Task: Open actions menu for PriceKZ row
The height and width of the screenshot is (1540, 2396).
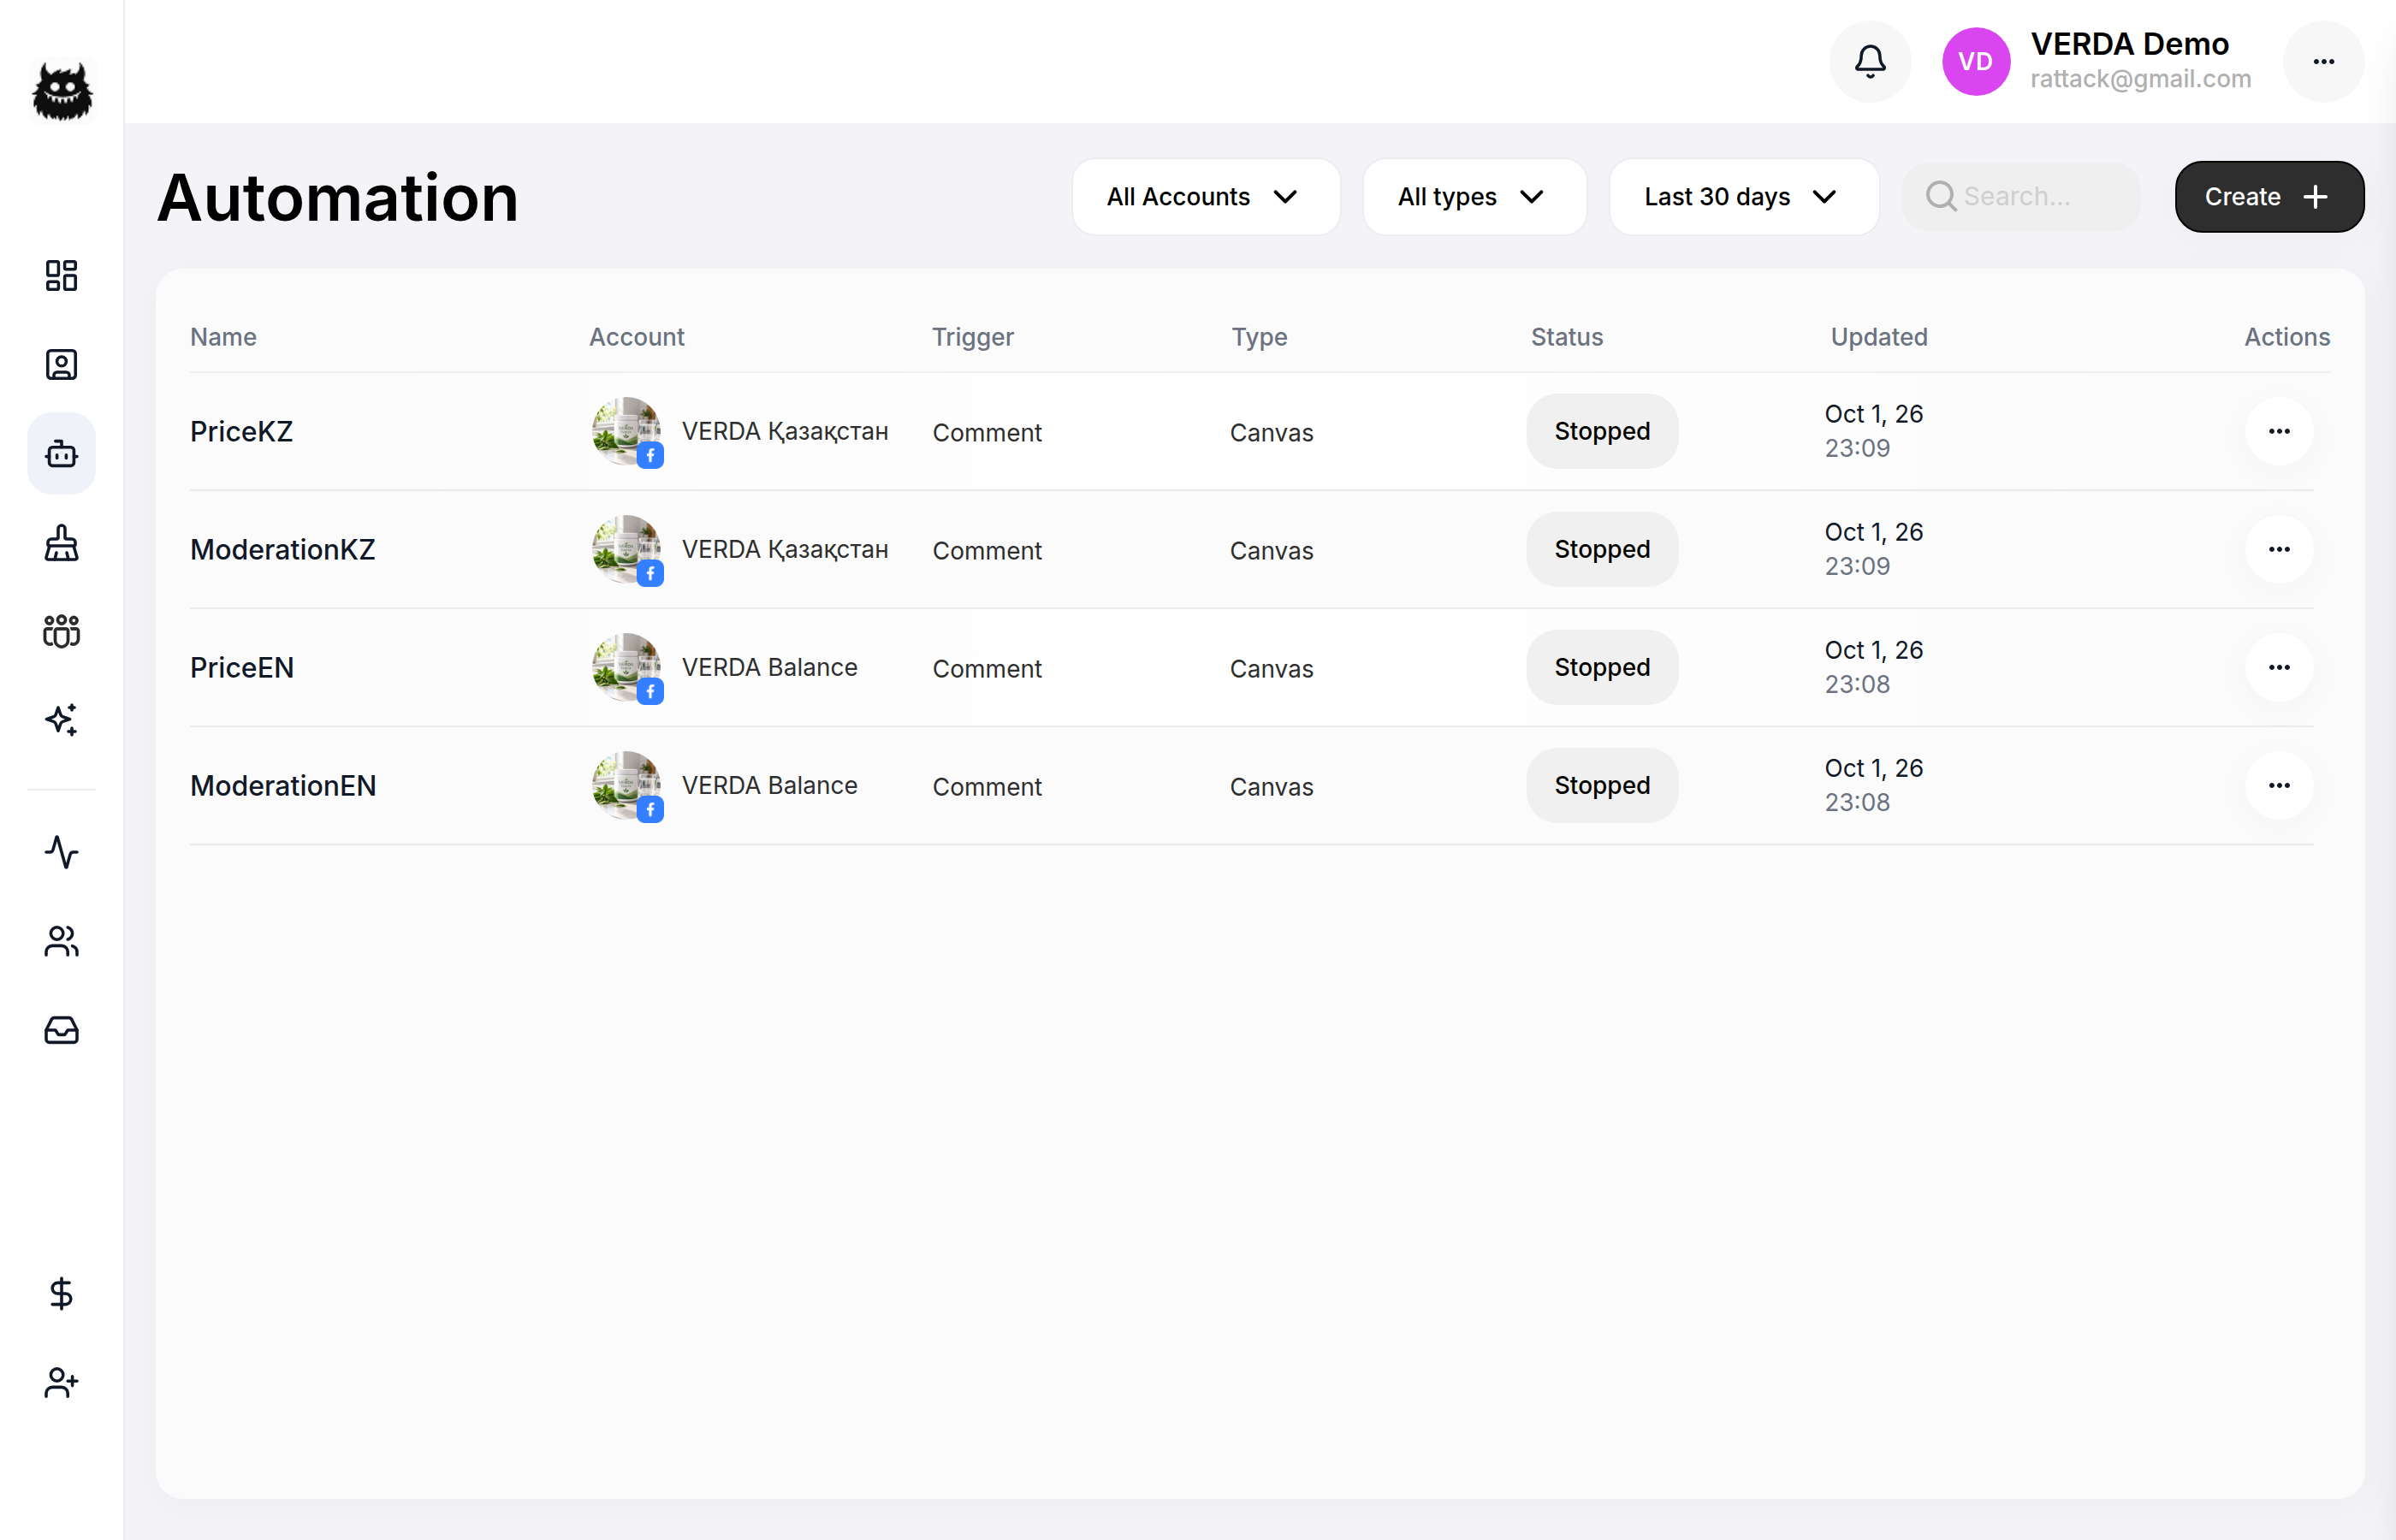Action: [2279, 432]
